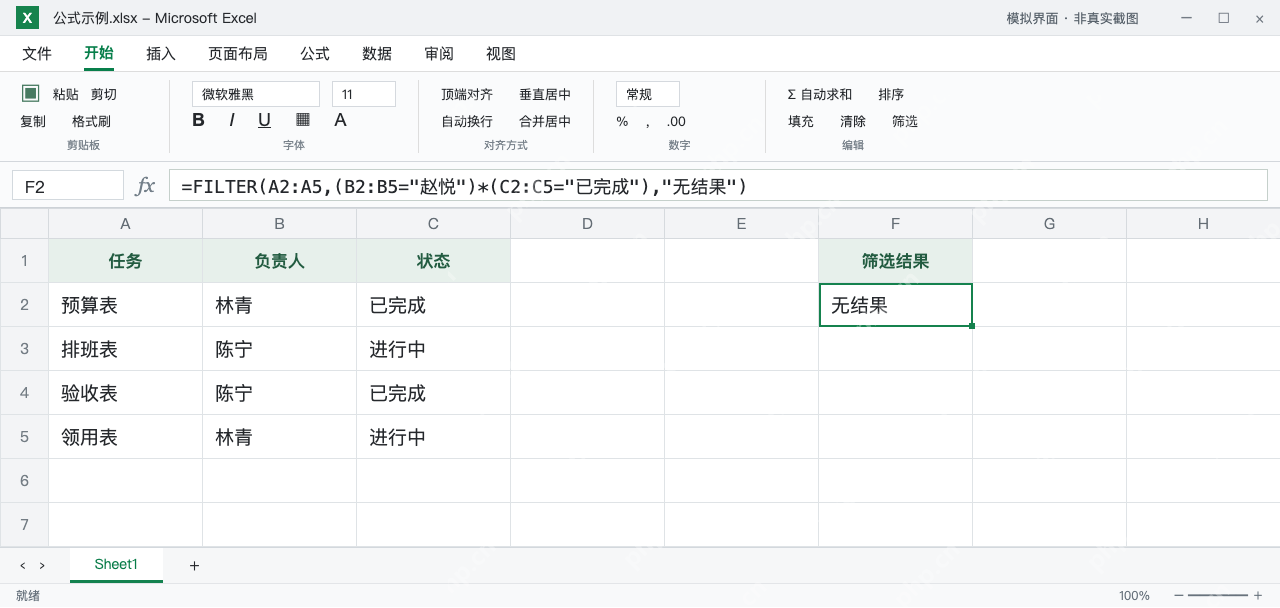Image resolution: width=1280 pixels, height=608 pixels.
Task: Switch to the 页面布局 tab
Action: (x=238, y=54)
